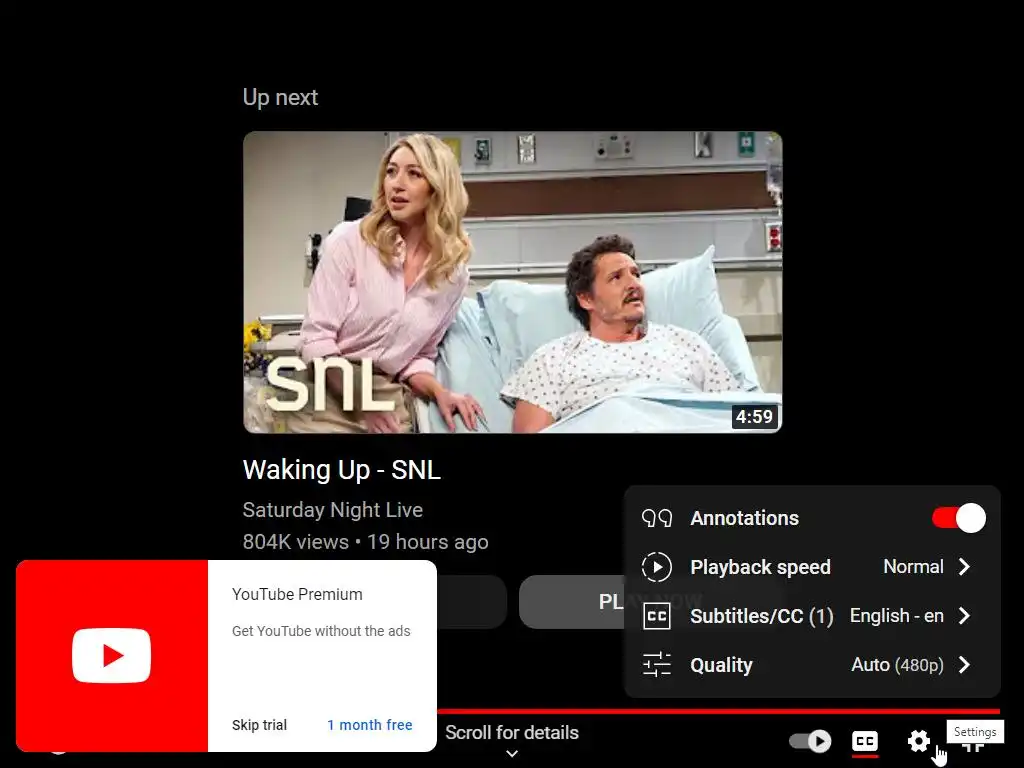Click the Playback speed circle icon

(x=656, y=567)
